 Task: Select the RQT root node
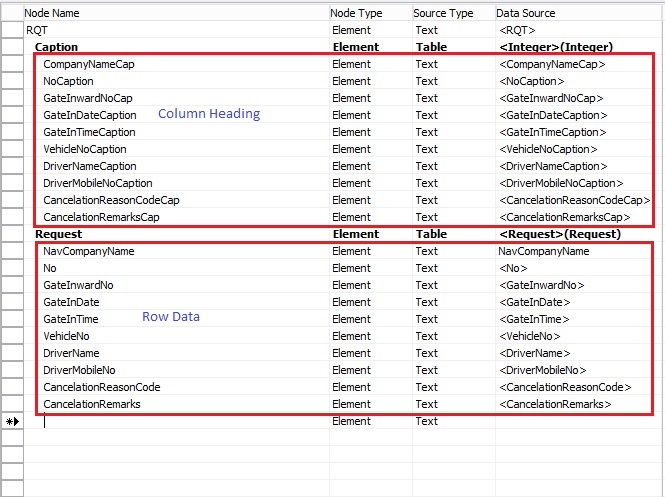37,30
